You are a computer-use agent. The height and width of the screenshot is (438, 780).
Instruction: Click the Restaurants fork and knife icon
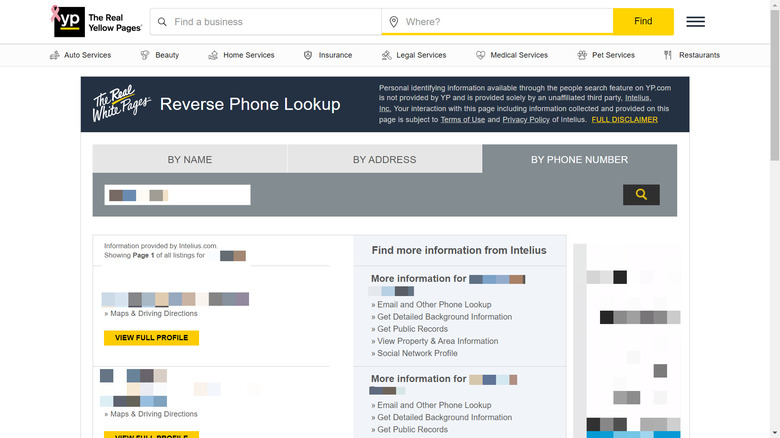668,55
